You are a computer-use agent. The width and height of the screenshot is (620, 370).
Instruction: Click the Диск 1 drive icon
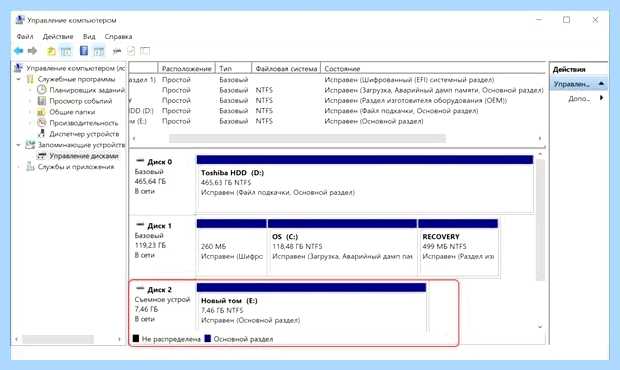(140, 225)
